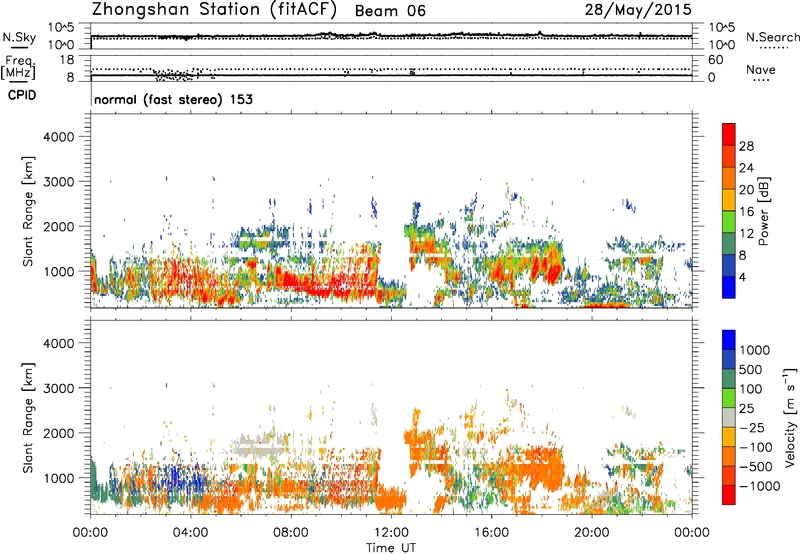This screenshot has width=800, height=554.
Task: Click the '10^5' label on left noise axis
Action: pyautogui.click(x=61, y=28)
